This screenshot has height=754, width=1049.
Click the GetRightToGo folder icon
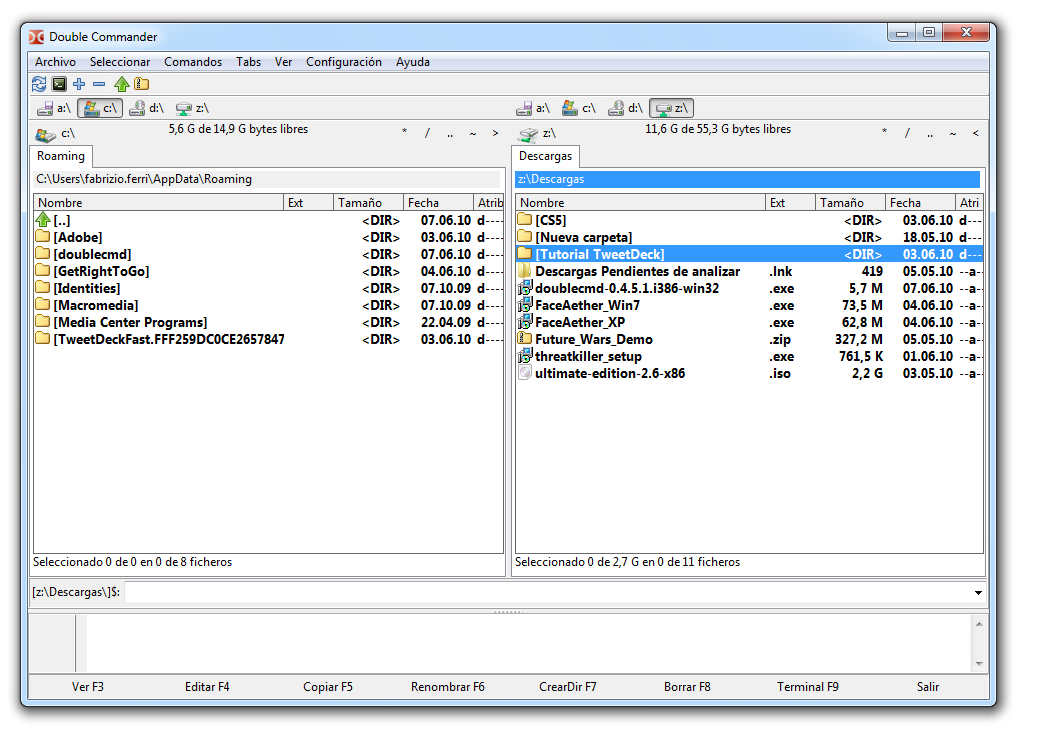pyautogui.click(x=43, y=270)
